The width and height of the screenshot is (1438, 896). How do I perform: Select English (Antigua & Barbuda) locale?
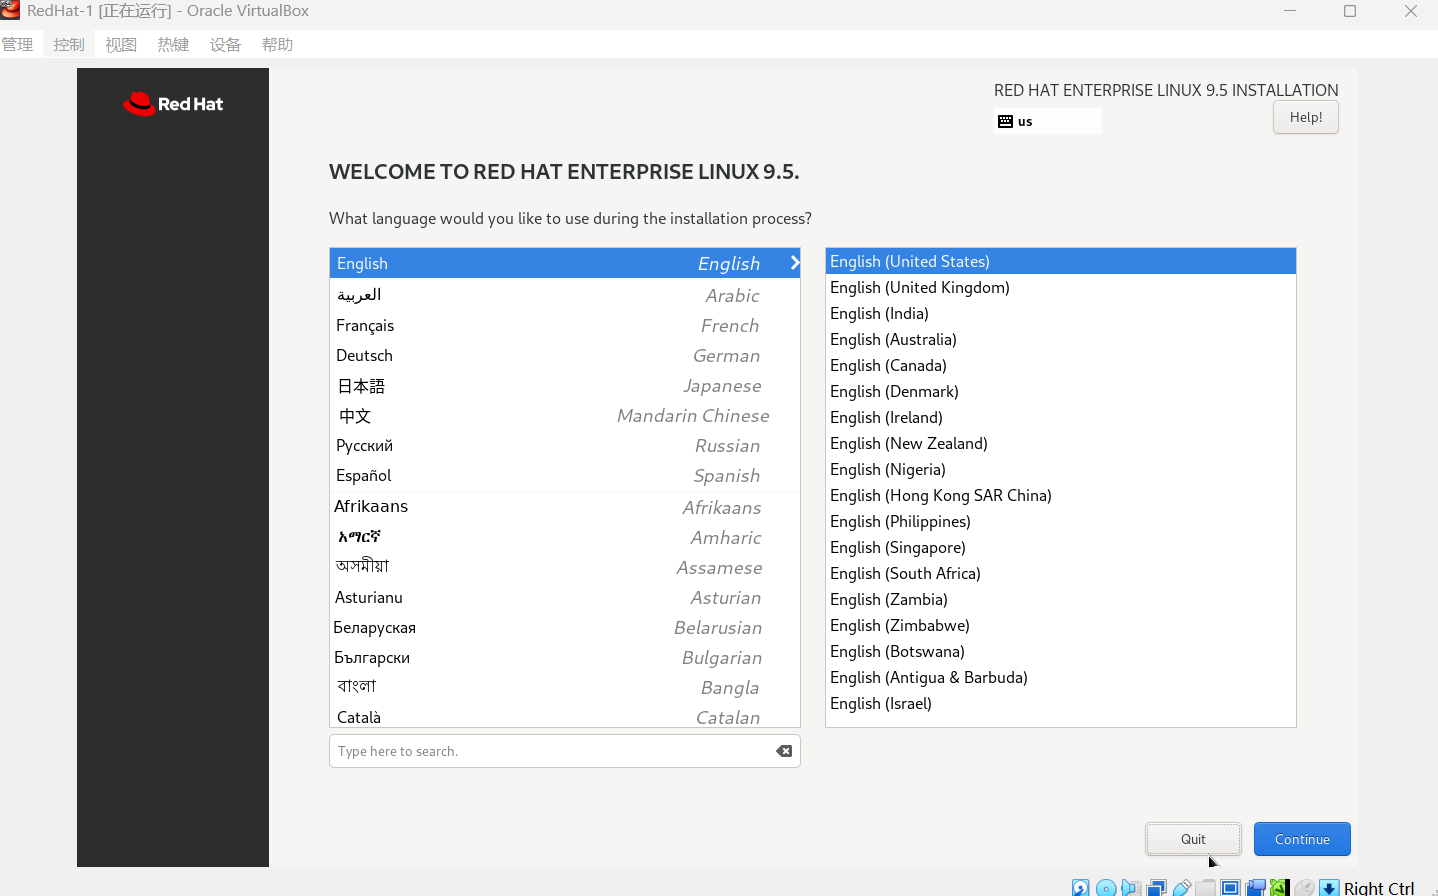coord(1061,677)
